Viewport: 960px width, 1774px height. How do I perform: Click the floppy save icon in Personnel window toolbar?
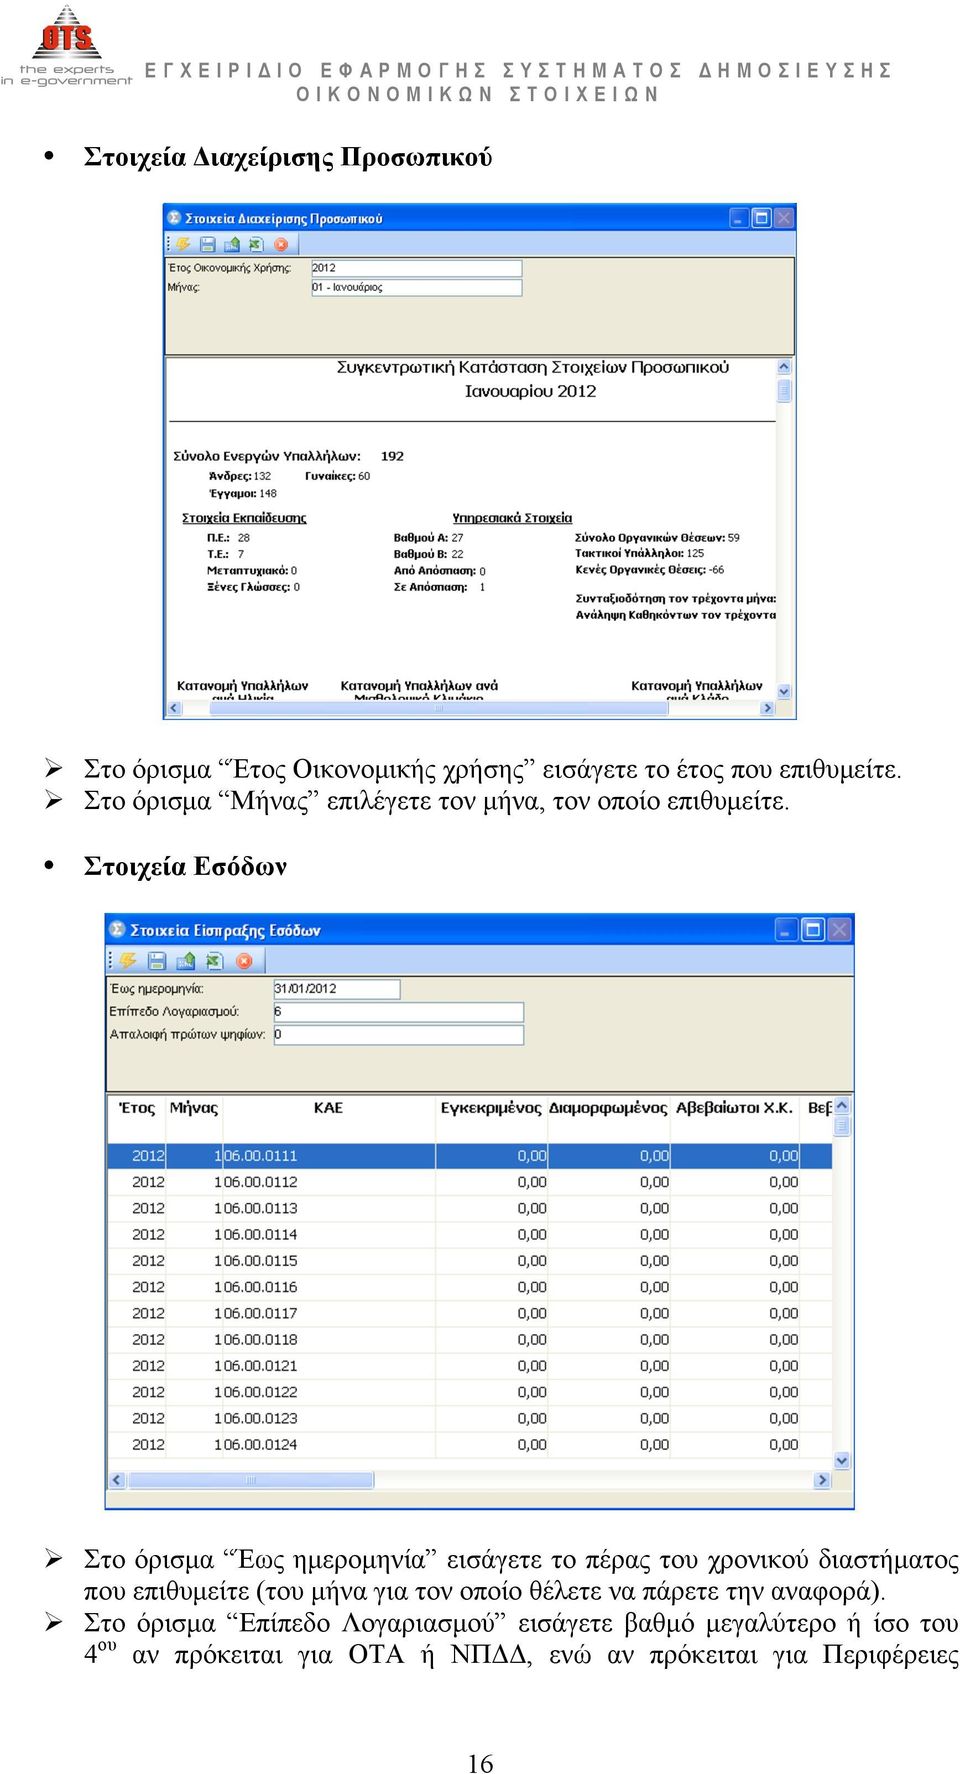click(x=208, y=244)
